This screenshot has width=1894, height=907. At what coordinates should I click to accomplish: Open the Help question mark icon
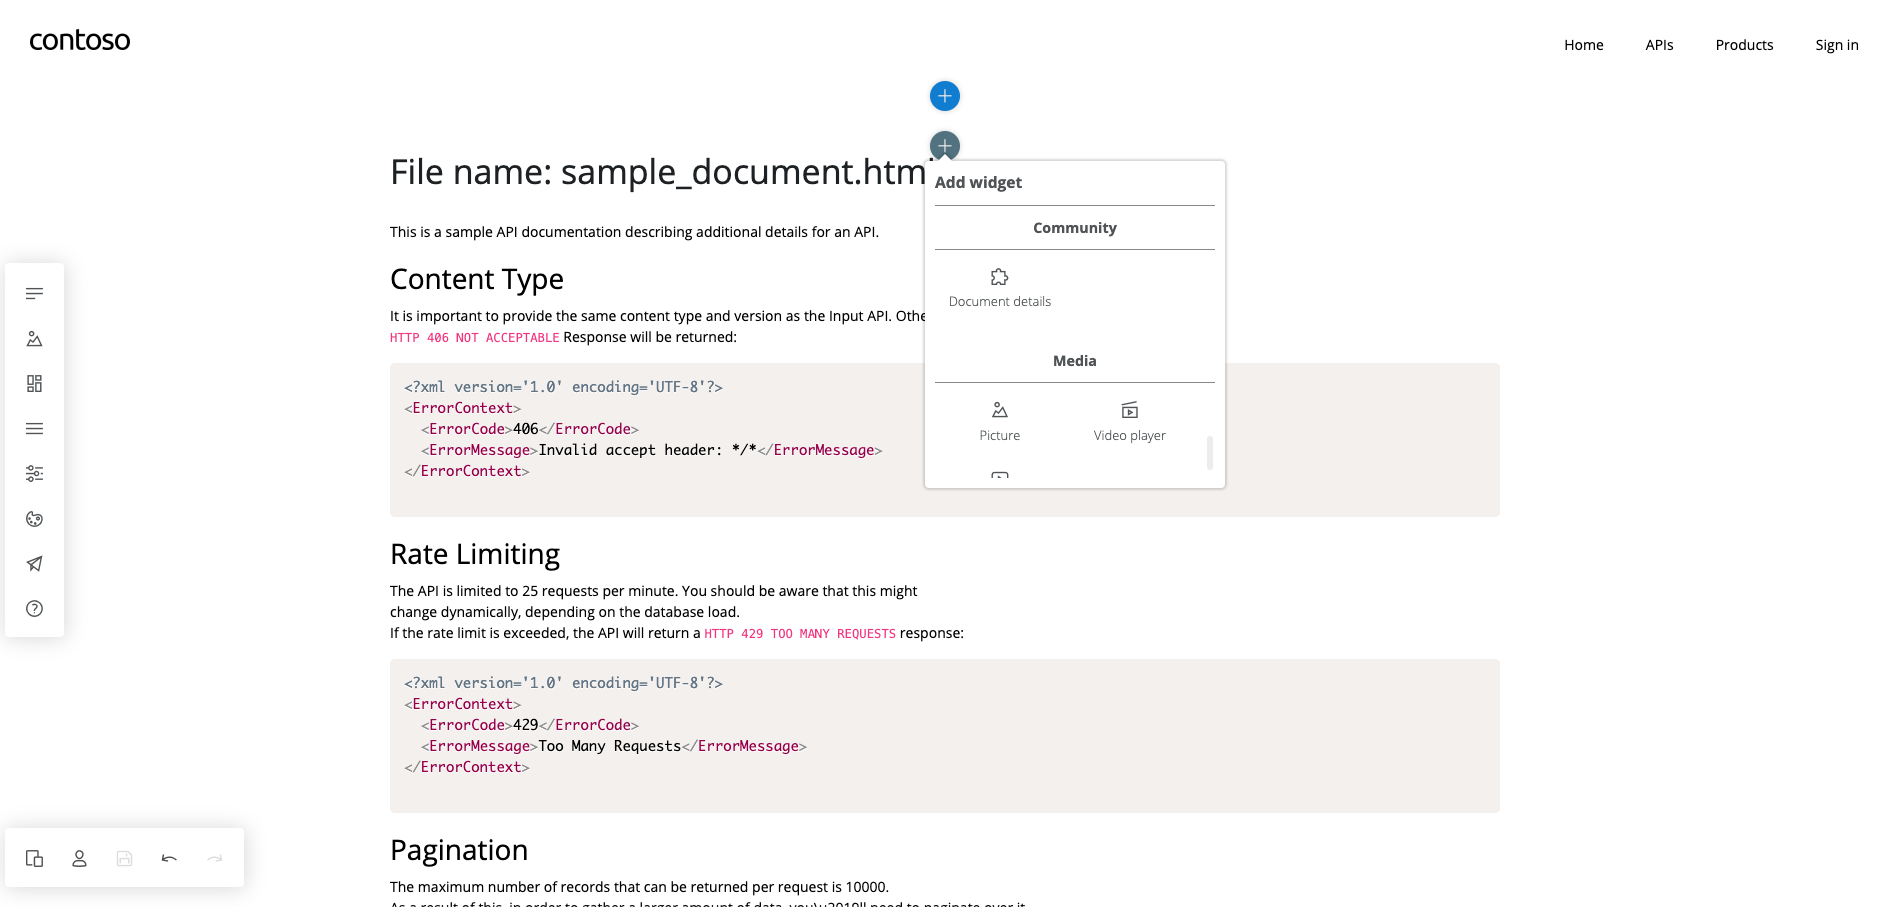pos(34,609)
